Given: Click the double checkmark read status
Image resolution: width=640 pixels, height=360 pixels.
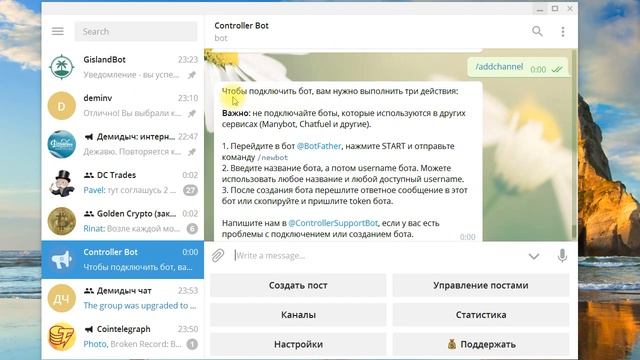Looking at the screenshot, I should click(x=557, y=69).
